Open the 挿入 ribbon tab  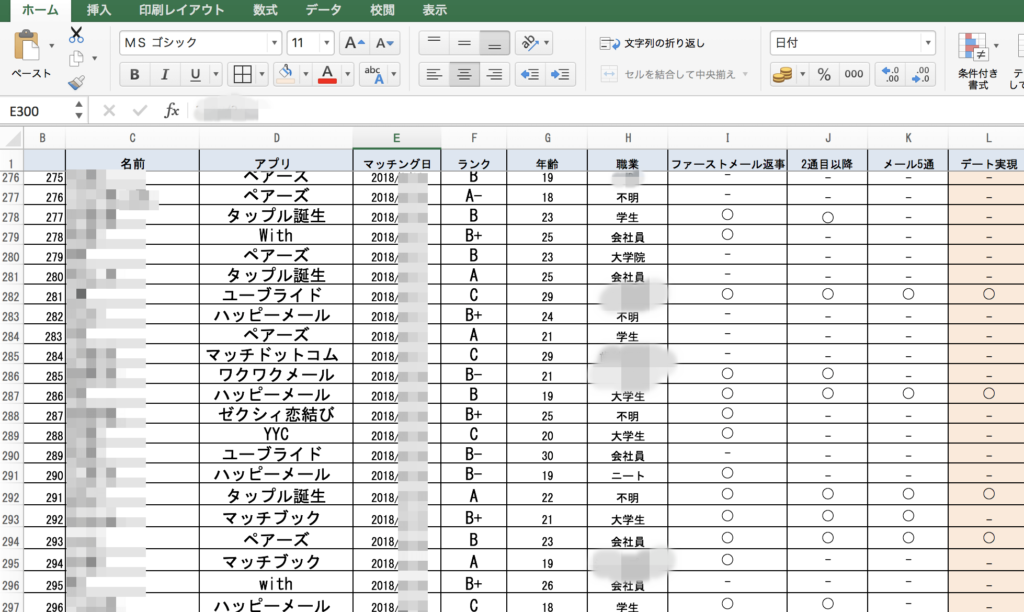click(x=99, y=10)
